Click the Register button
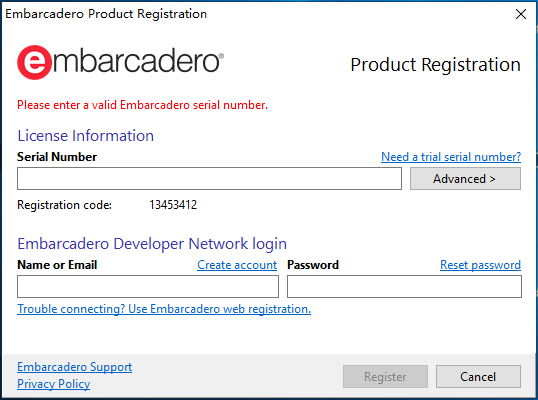 click(385, 376)
